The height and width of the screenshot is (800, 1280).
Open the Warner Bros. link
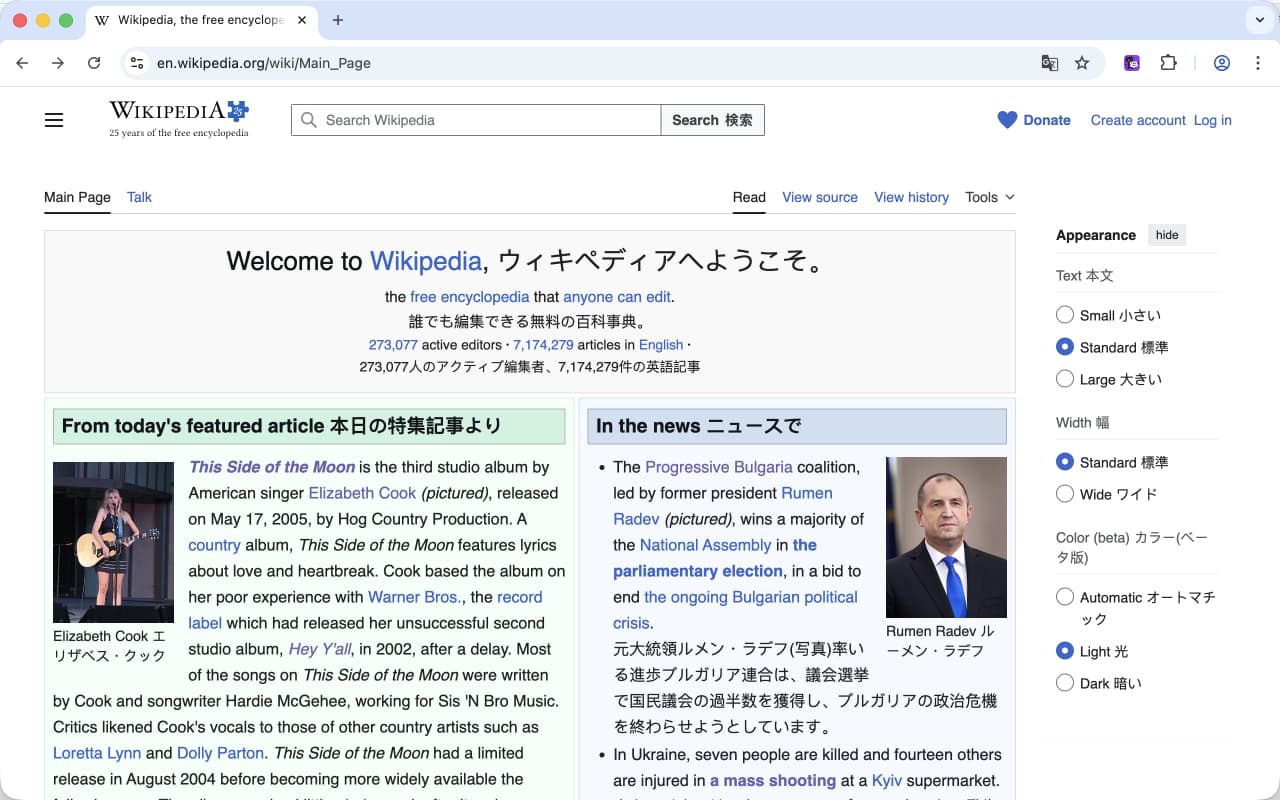[x=415, y=597]
